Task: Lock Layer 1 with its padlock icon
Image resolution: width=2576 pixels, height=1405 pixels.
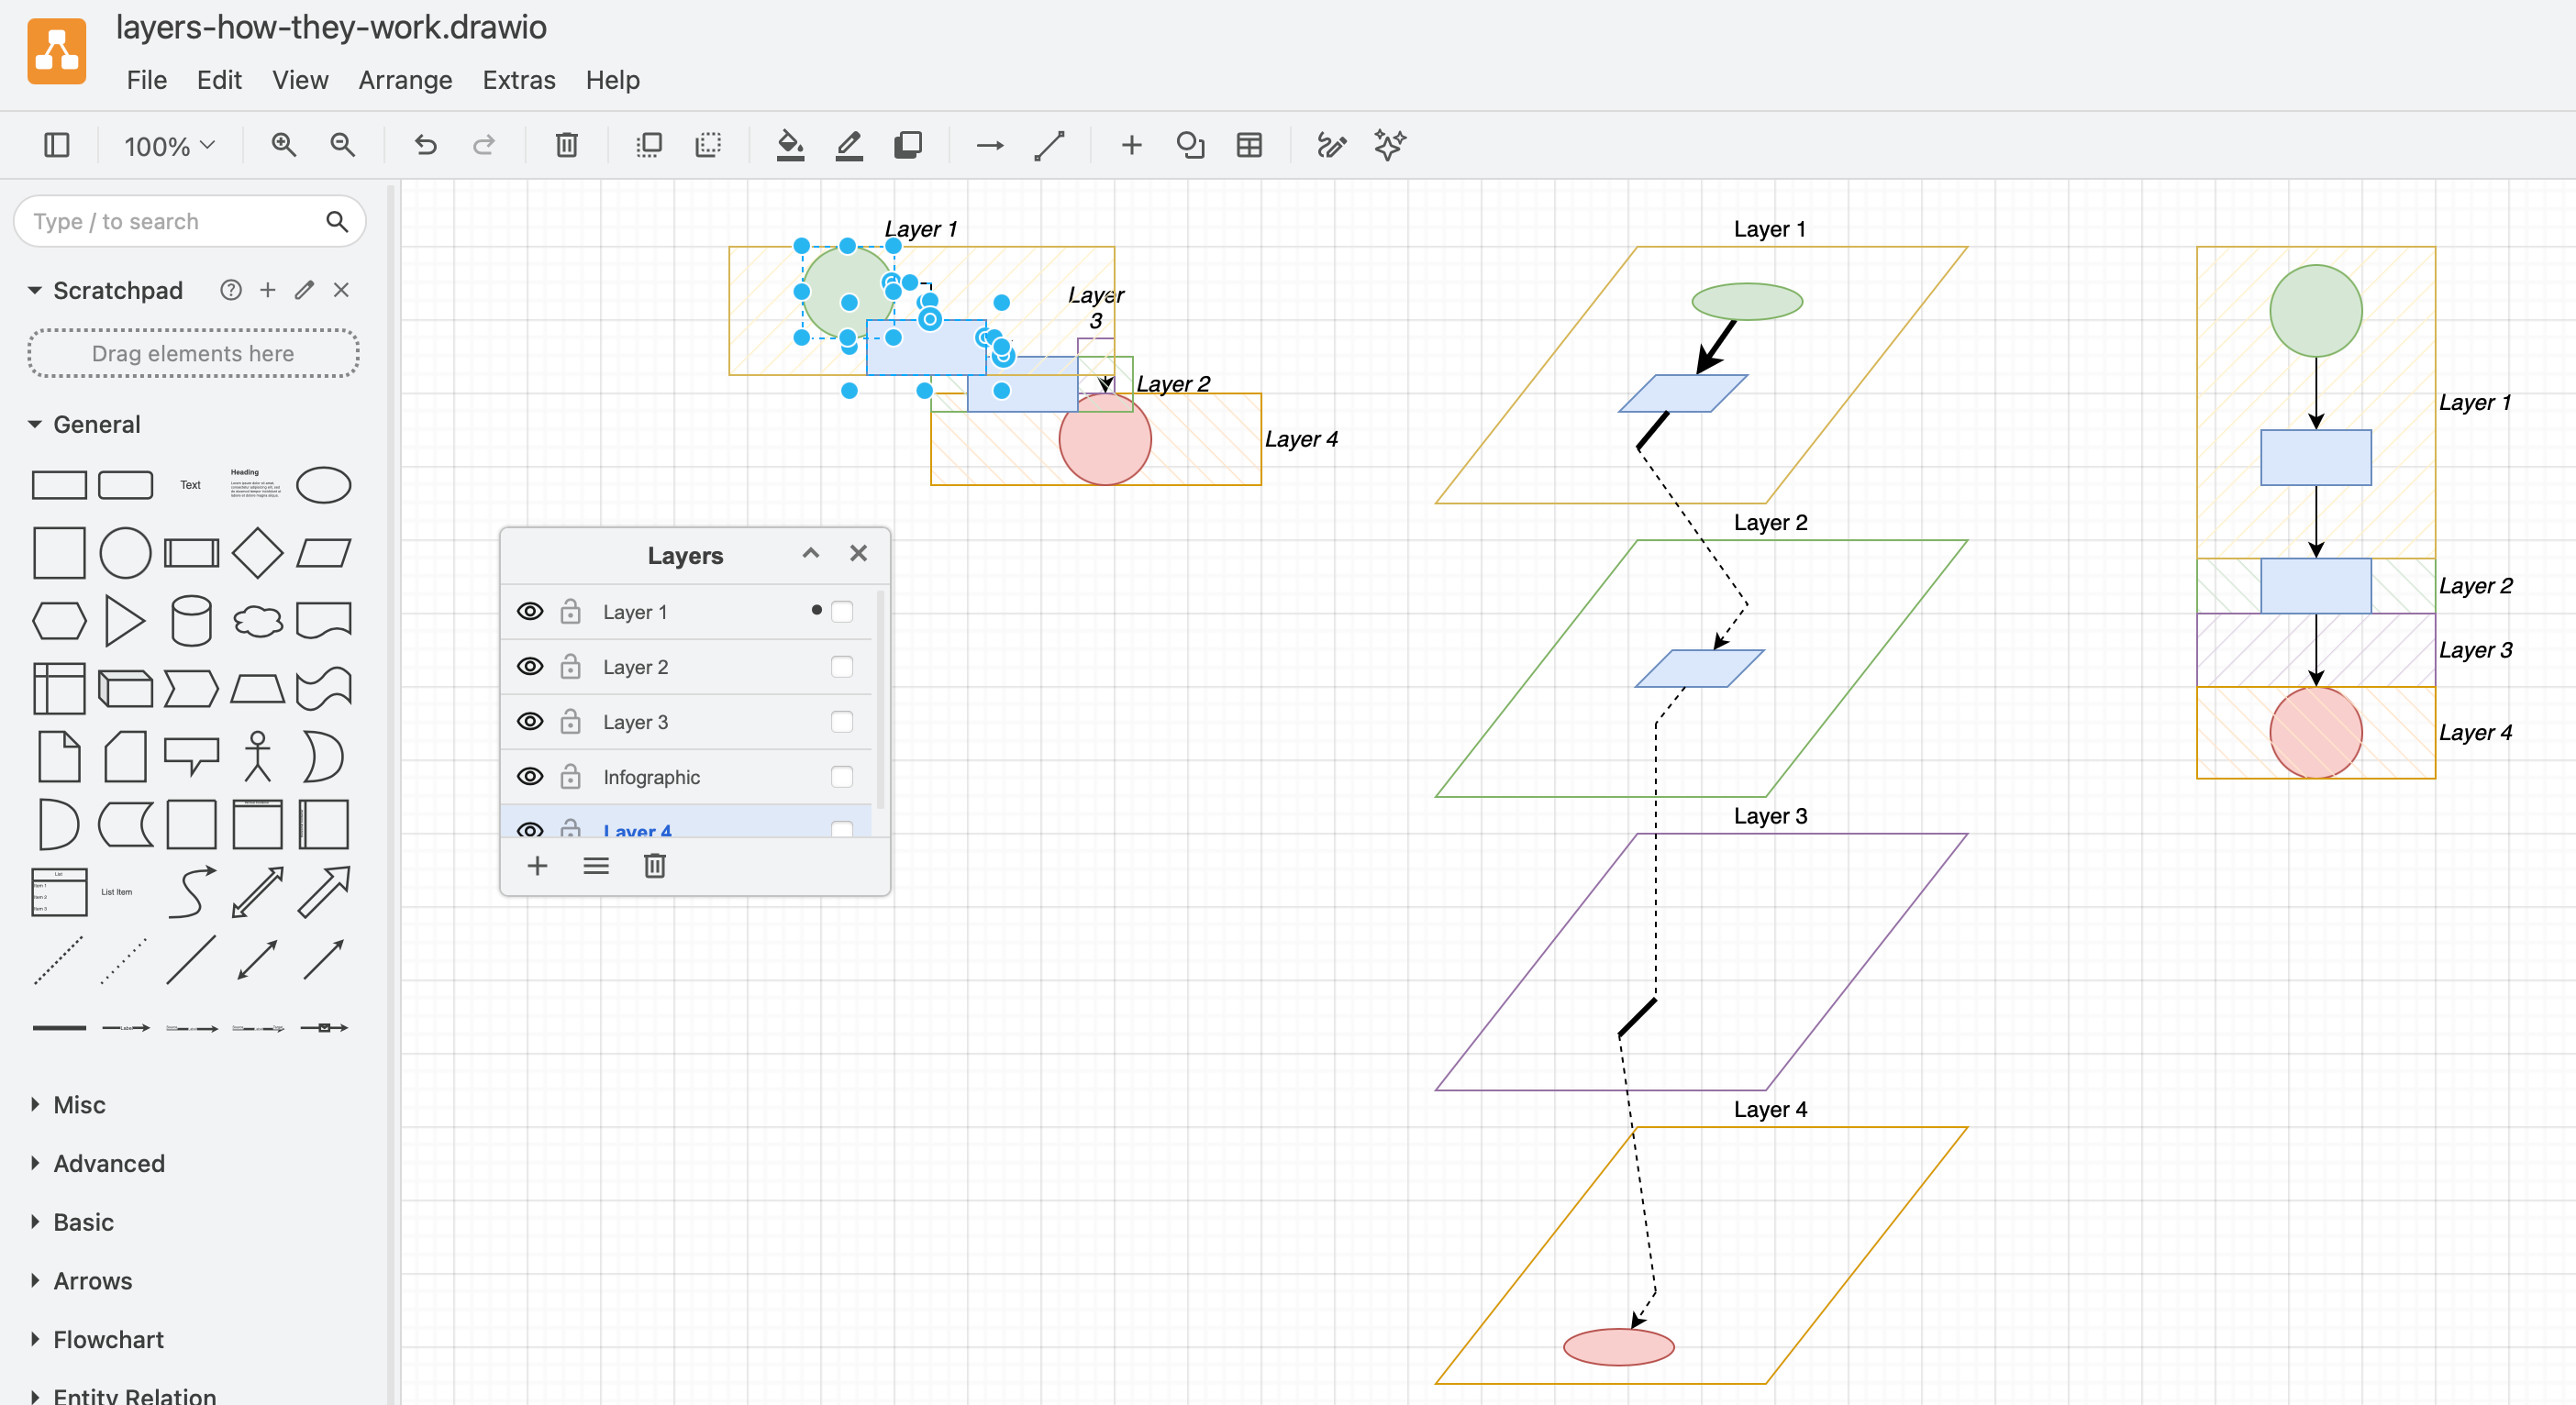Action: (x=570, y=611)
